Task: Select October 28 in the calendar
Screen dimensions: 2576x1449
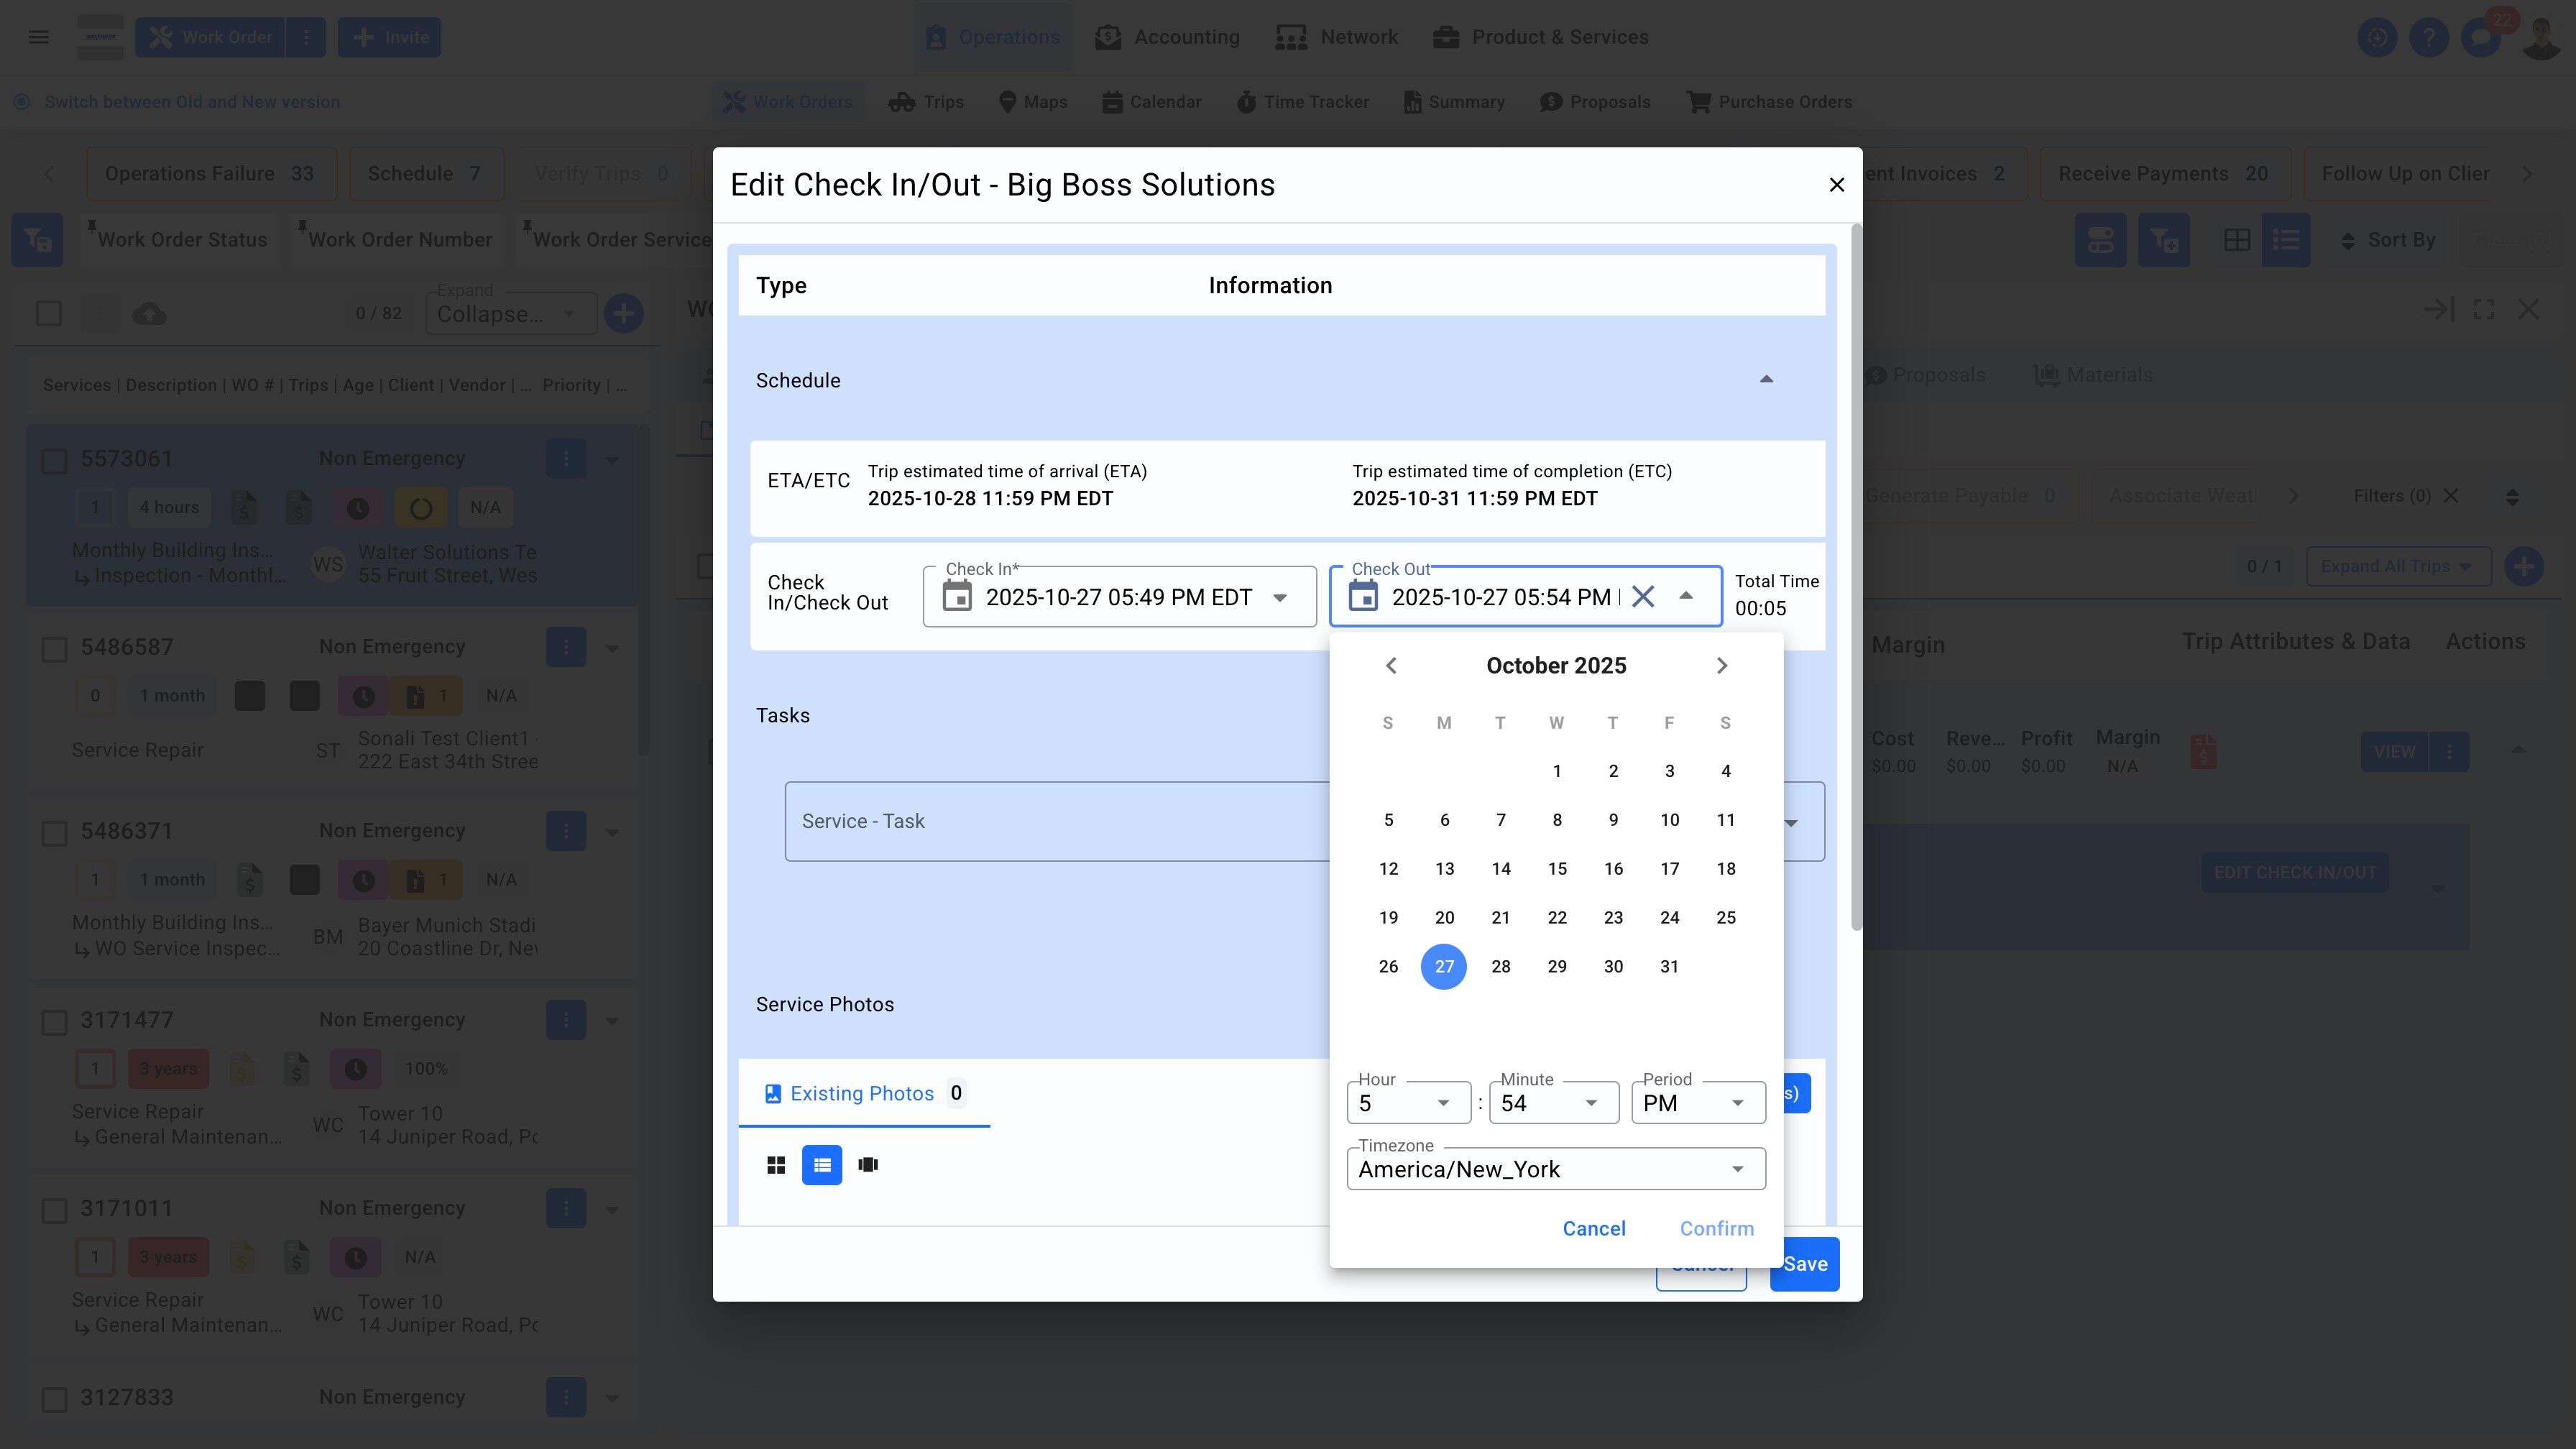Action: coord(1500,967)
